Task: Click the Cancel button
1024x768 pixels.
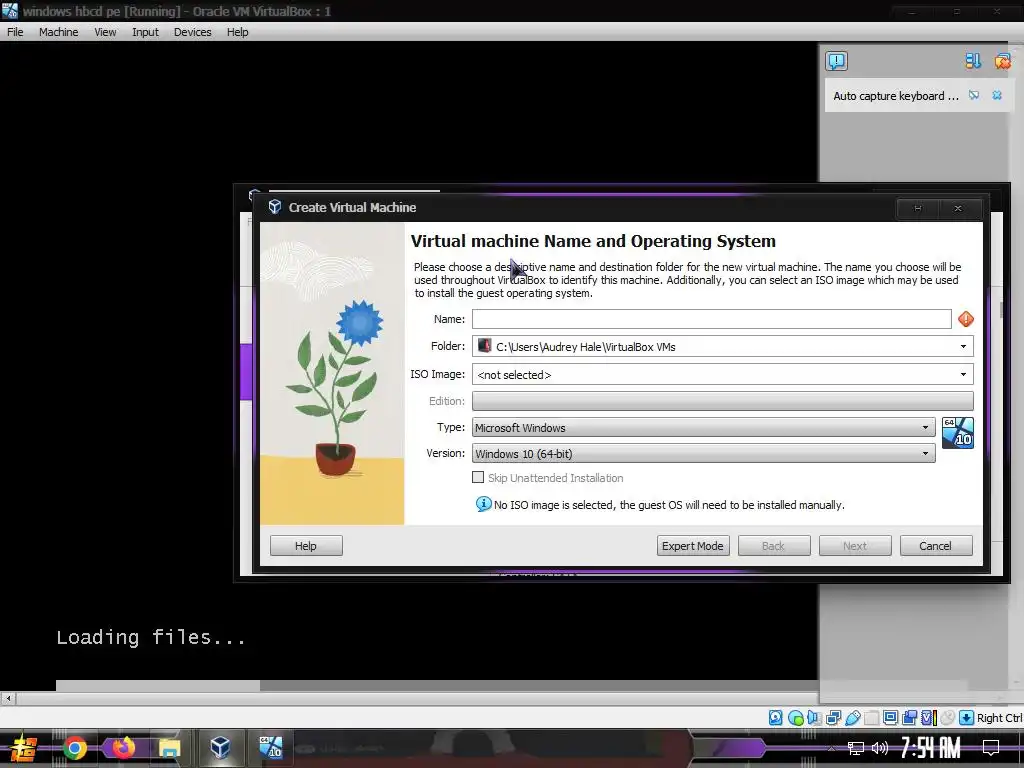Action: pyautogui.click(x=935, y=545)
